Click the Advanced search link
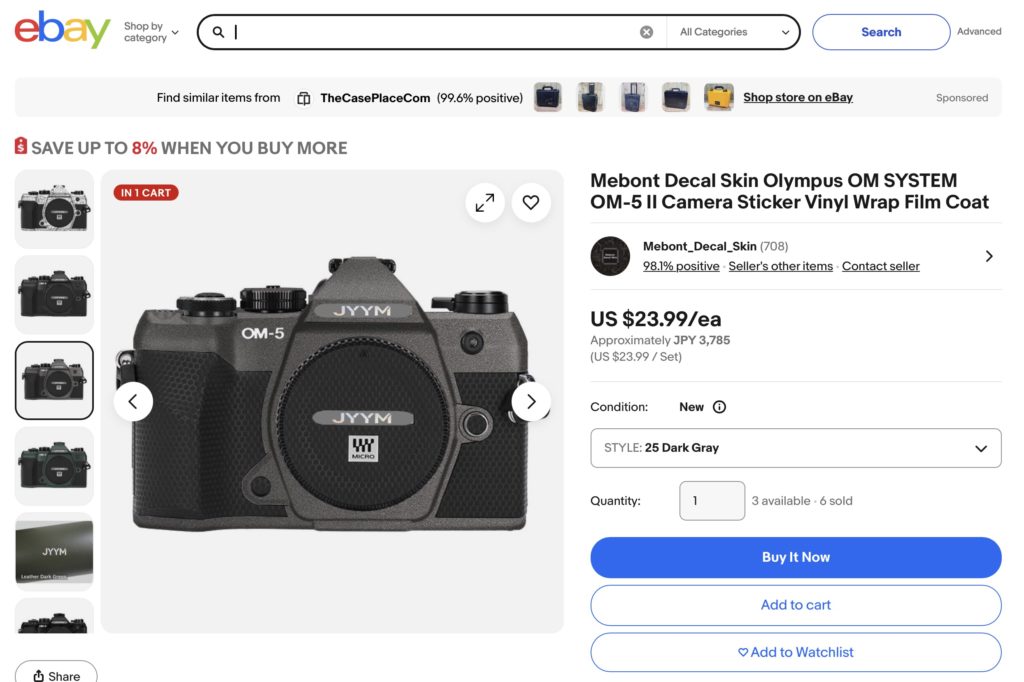The image size is (1024, 682). pos(978,32)
